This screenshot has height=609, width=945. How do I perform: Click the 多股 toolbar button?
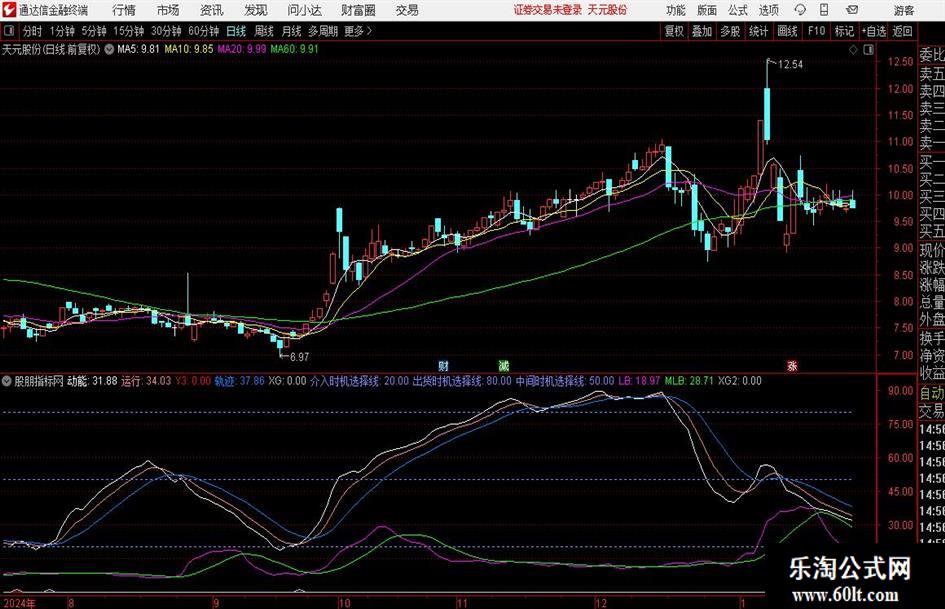pos(730,31)
